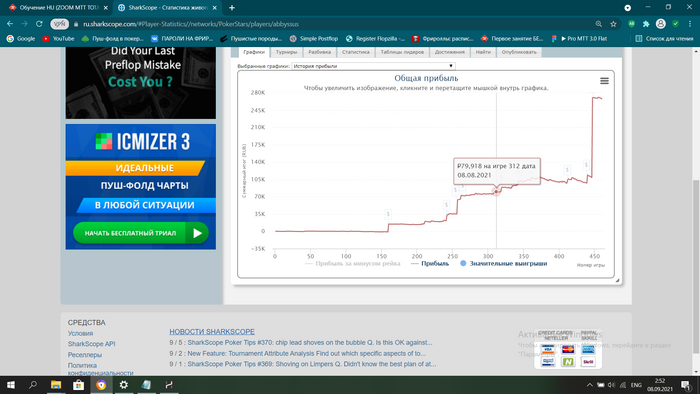Open the chart hamburger menu icon

pos(604,81)
